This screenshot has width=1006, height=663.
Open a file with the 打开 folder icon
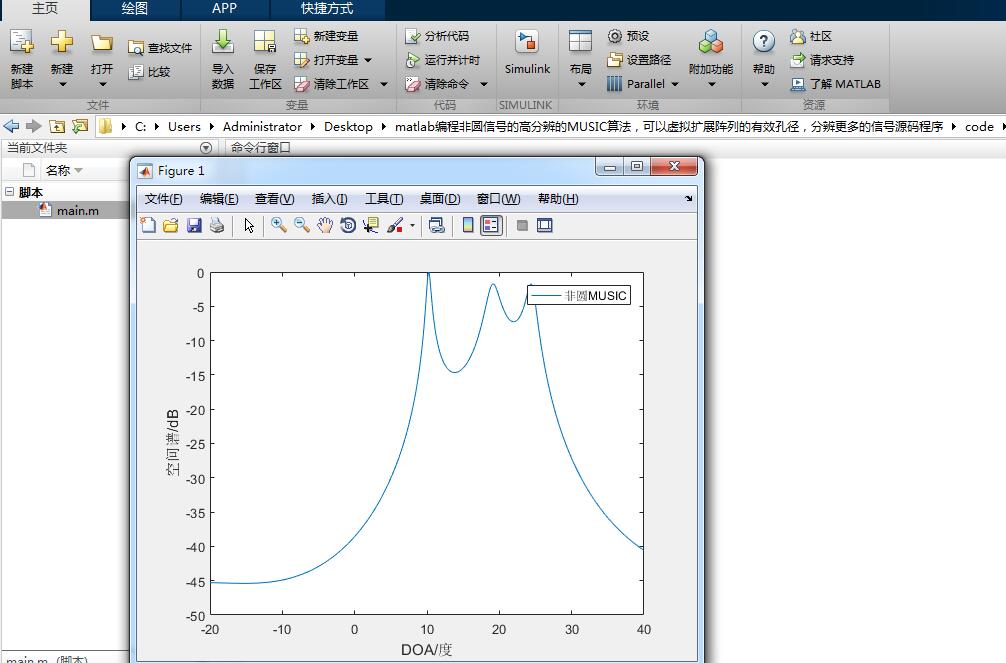(101, 44)
